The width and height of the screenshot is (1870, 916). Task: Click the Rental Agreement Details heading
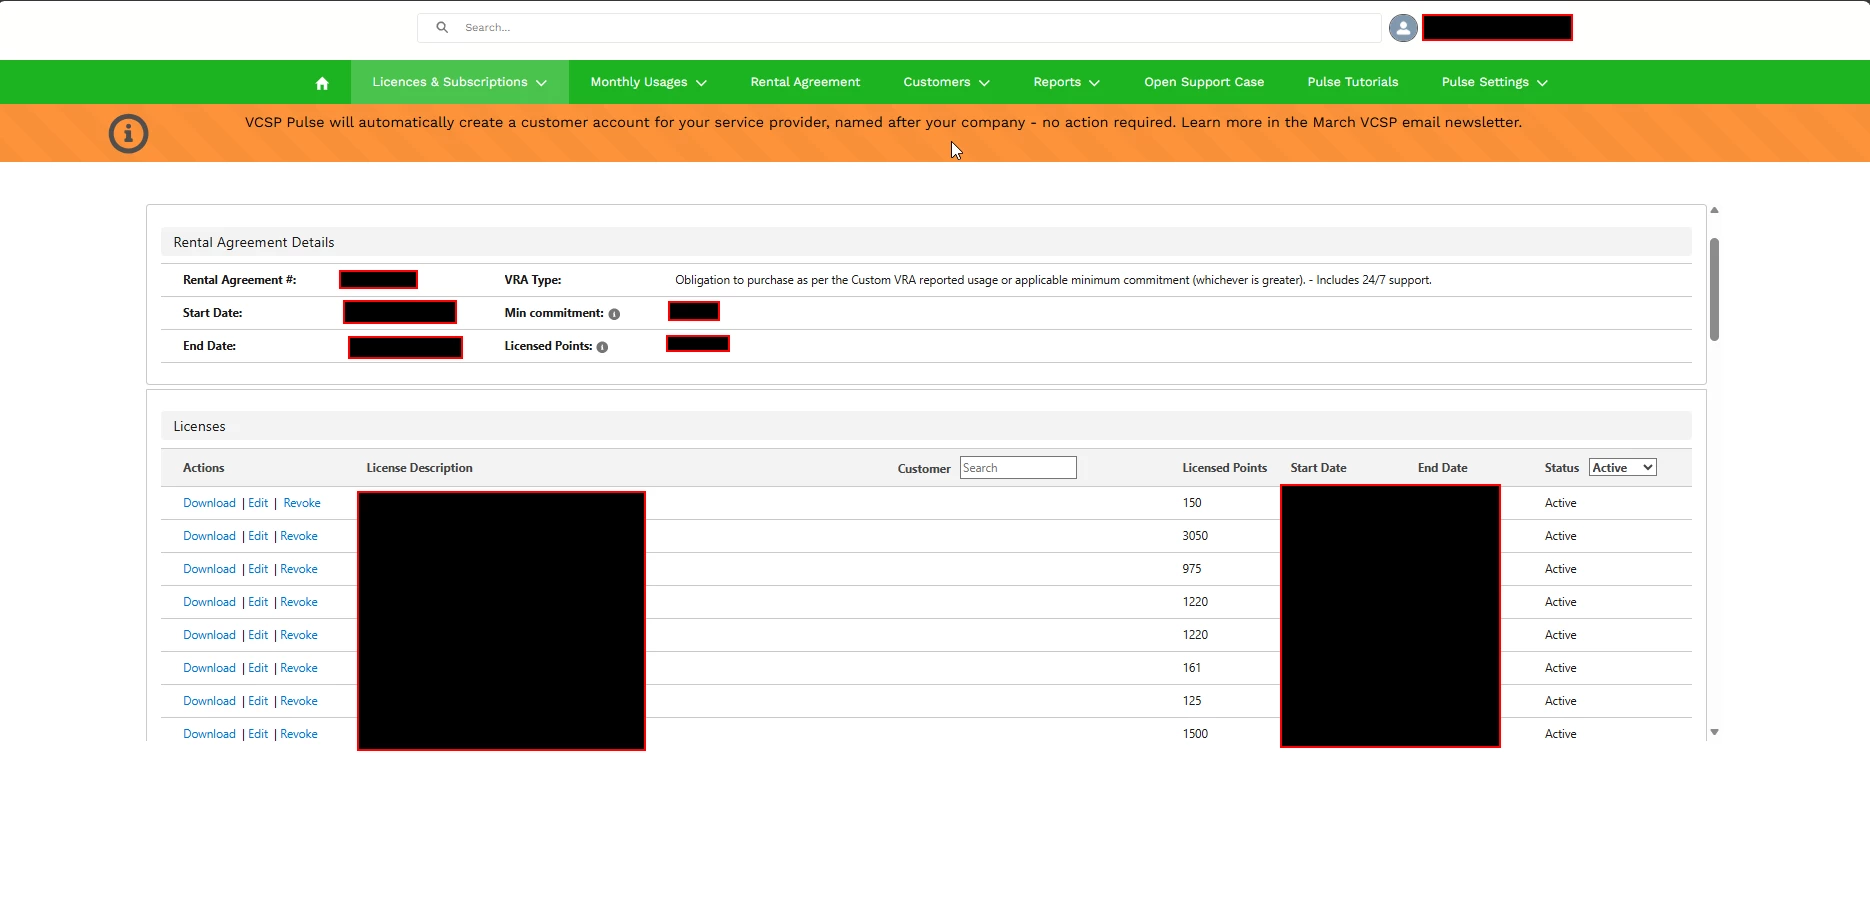point(254,242)
